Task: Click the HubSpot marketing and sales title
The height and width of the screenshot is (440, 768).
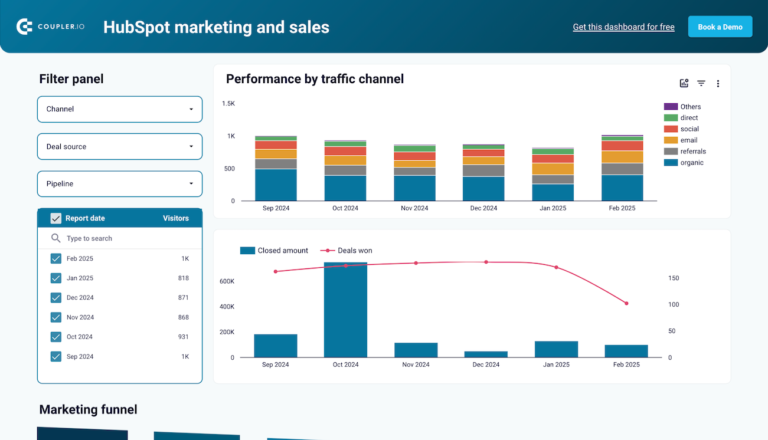Action: [216, 27]
